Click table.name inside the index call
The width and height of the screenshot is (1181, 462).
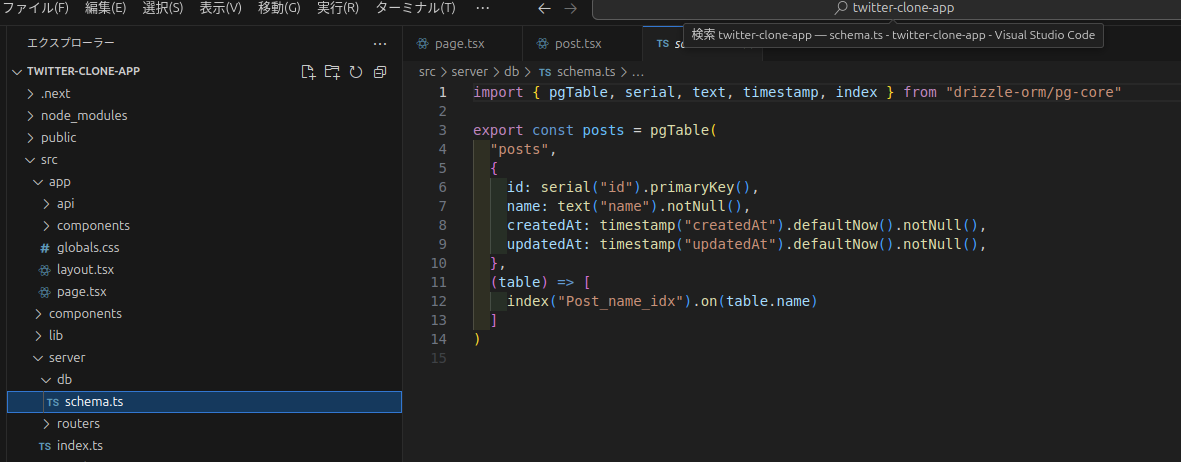[x=768, y=301]
